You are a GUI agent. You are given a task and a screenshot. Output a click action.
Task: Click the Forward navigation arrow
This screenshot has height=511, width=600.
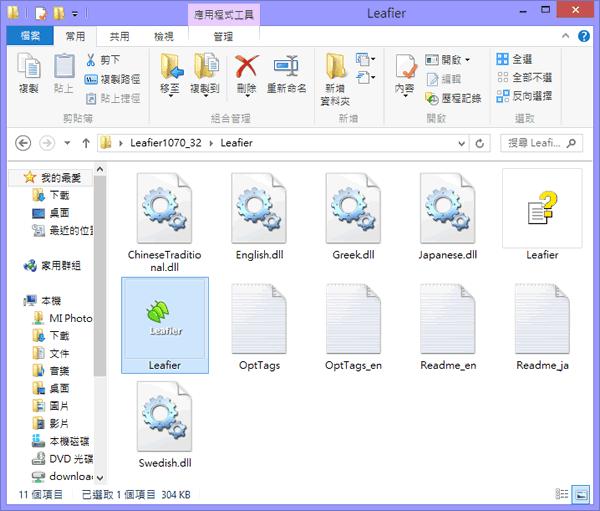(x=47, y=143)
